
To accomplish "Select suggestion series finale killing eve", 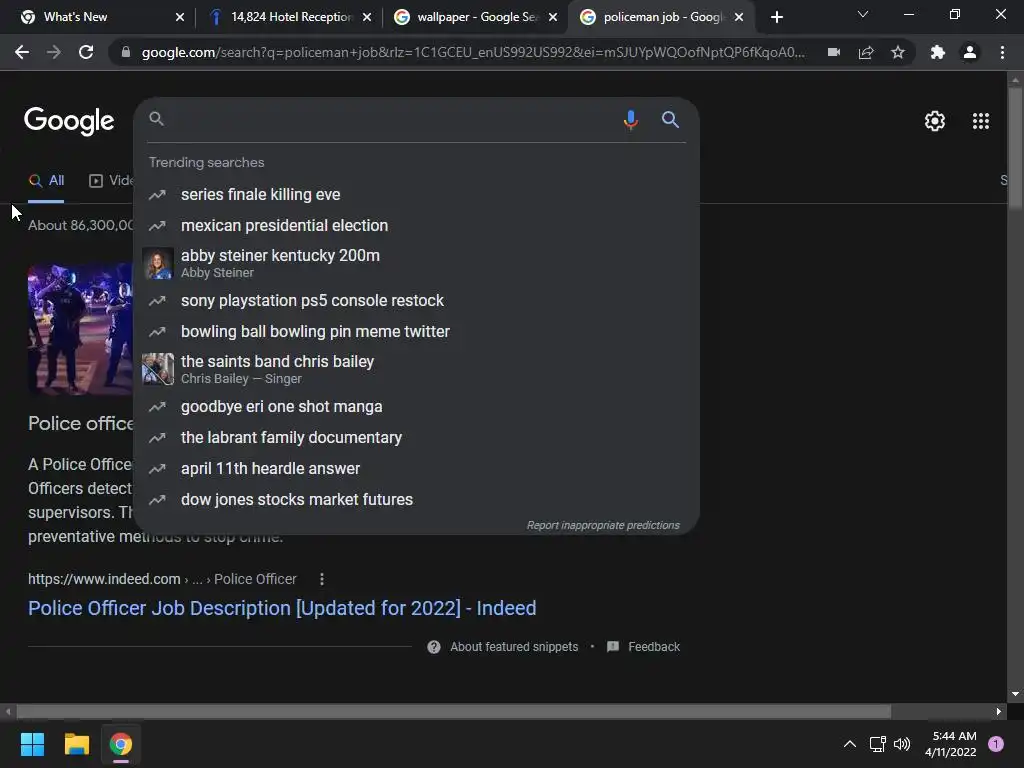I will [416, 195].
